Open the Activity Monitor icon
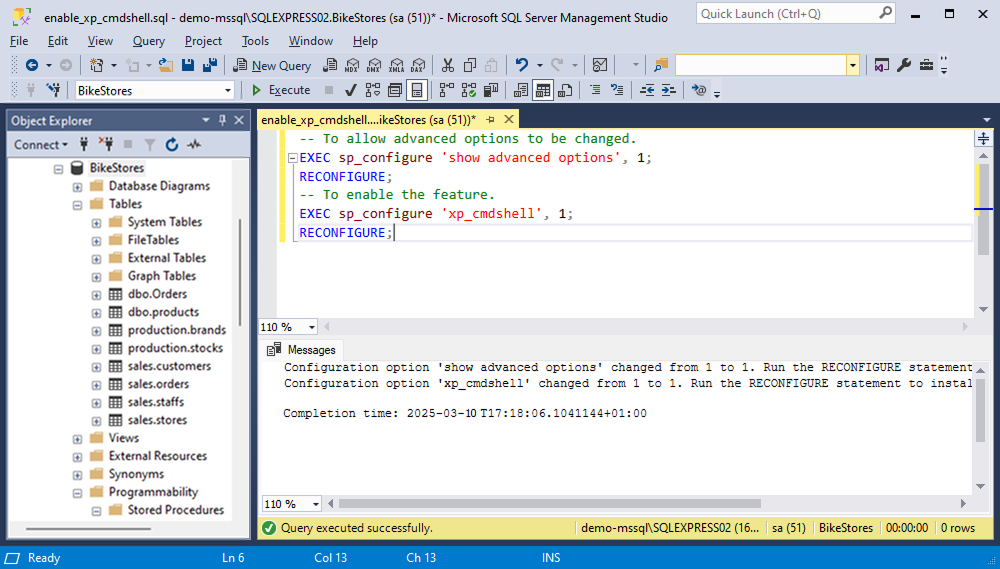This screenshot has height=569, width=1000. [599, 65]
